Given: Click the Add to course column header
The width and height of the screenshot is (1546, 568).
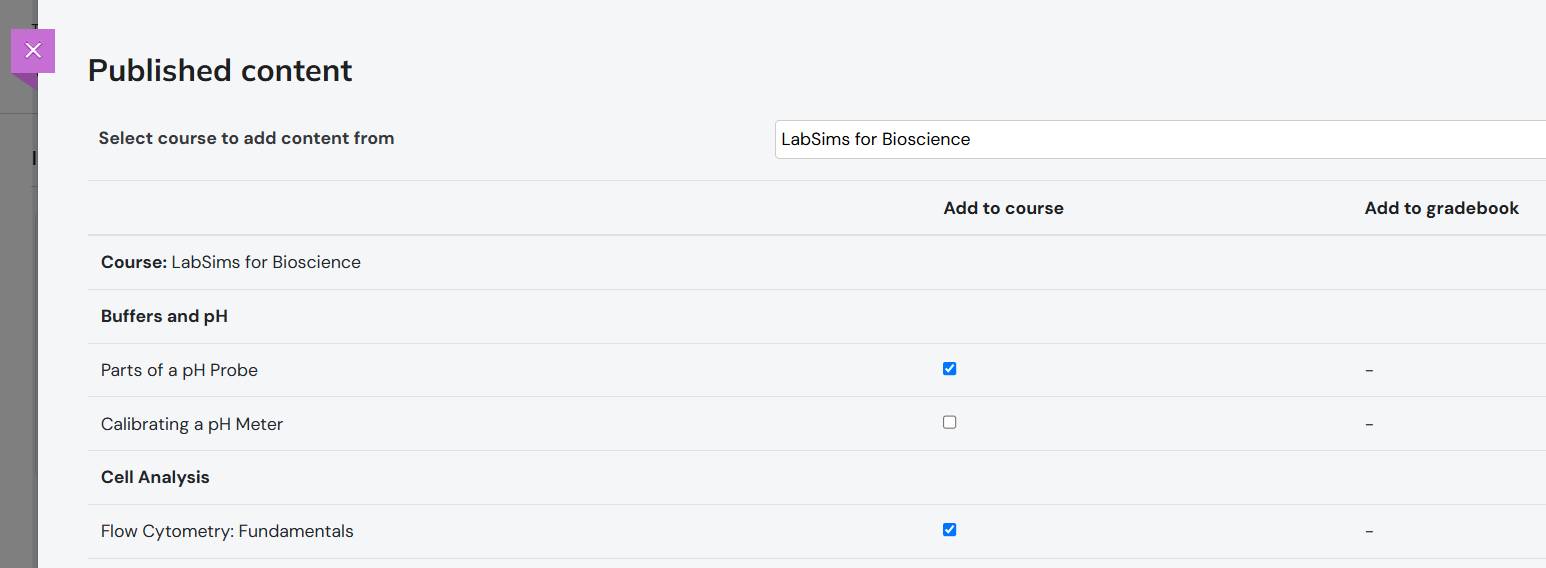Looking at the screenshot, I should (x=1003, y=208).
